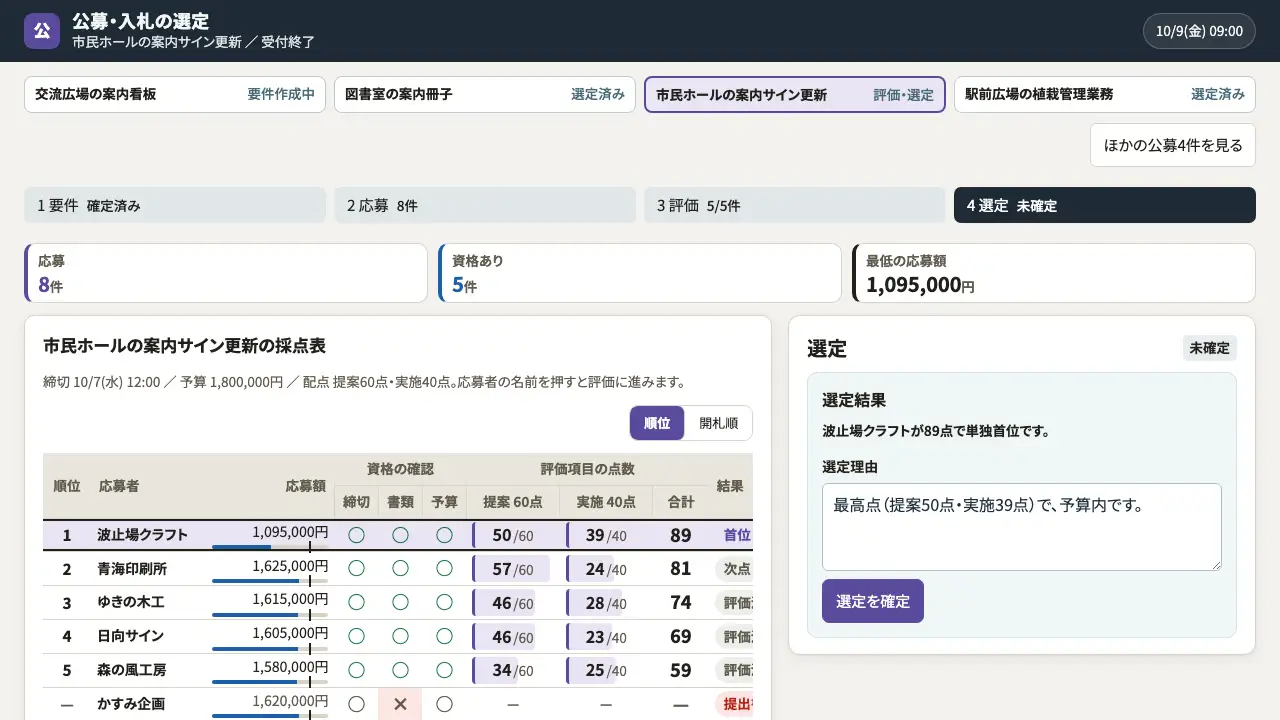Click the 最低の応募額 summary card
Image resolution: width=1280 pixels, height=720 pixels.
click(x=1054, y=273)
